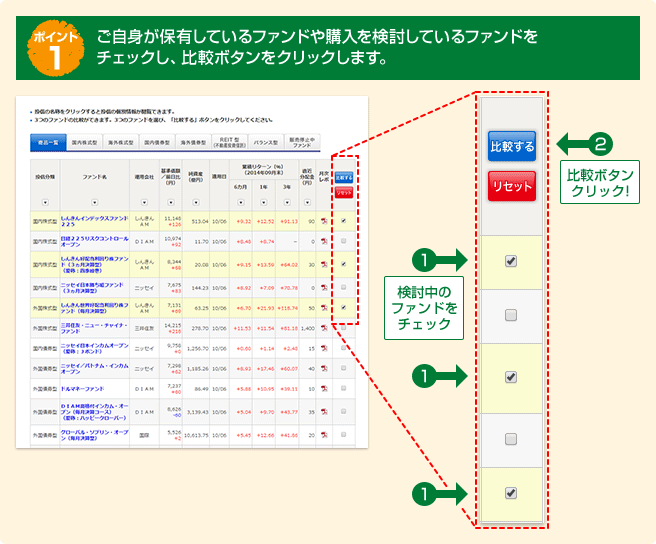
Task: Uncheck the first checkbox in enlarged panel
Action: (x=511, y=262)
